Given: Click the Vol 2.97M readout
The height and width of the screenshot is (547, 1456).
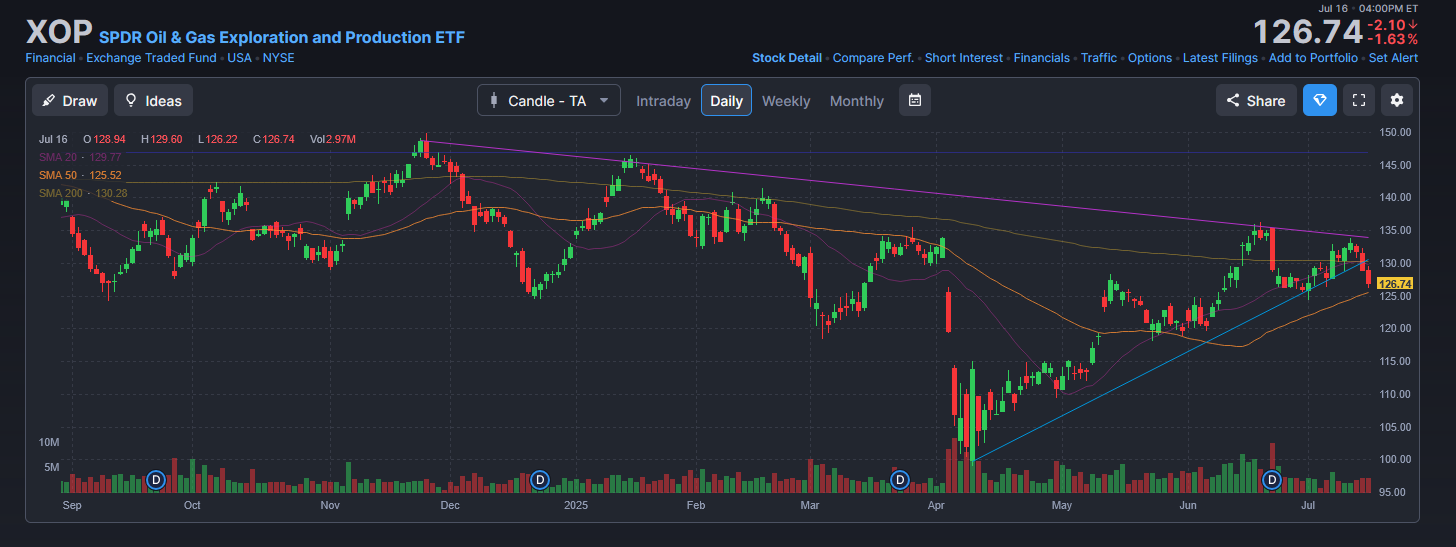Looking at the screenshot, I should coord(332,139).
